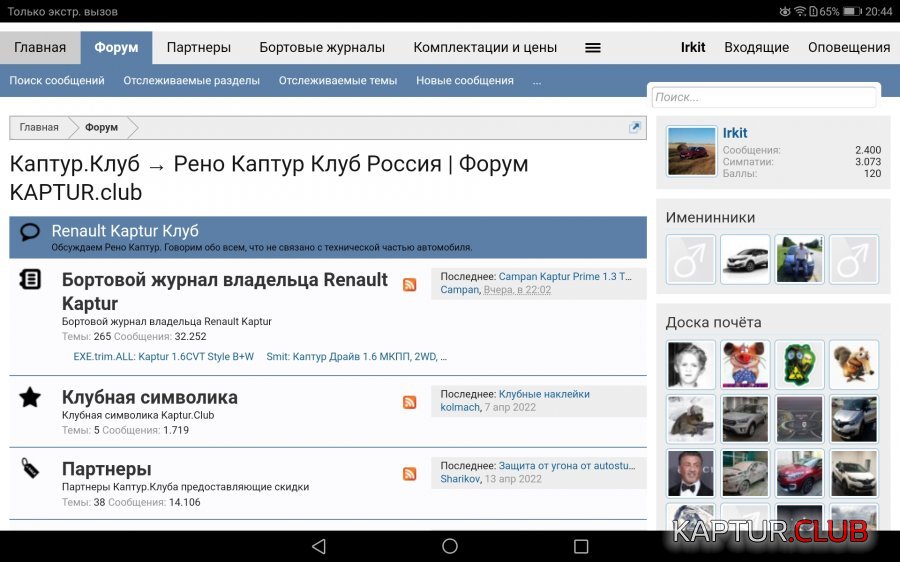Open Renault Kaptur Клуб category header

pos(125,231)
